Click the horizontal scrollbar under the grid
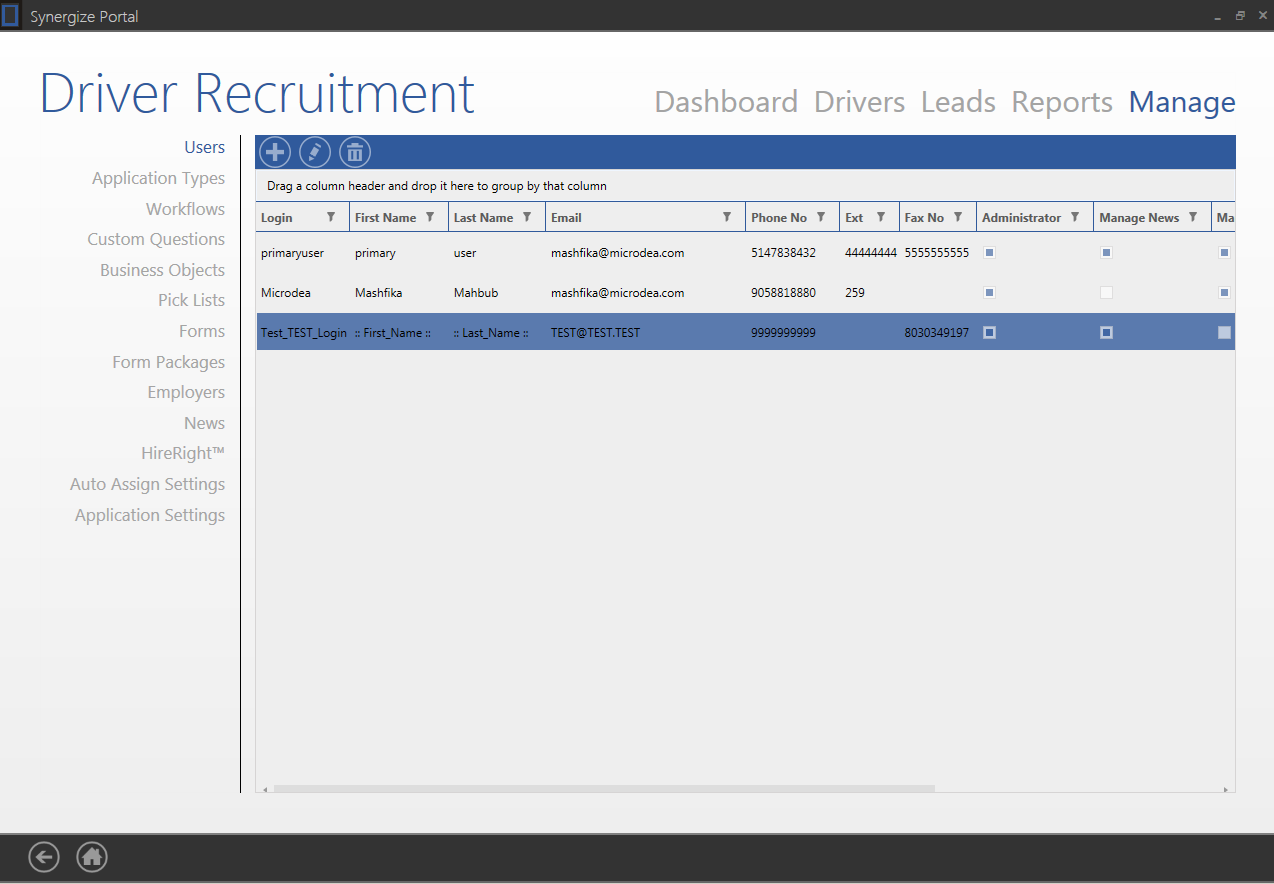Image resolution: width=1274 pixels, height=884 pixels. [604, 788]
